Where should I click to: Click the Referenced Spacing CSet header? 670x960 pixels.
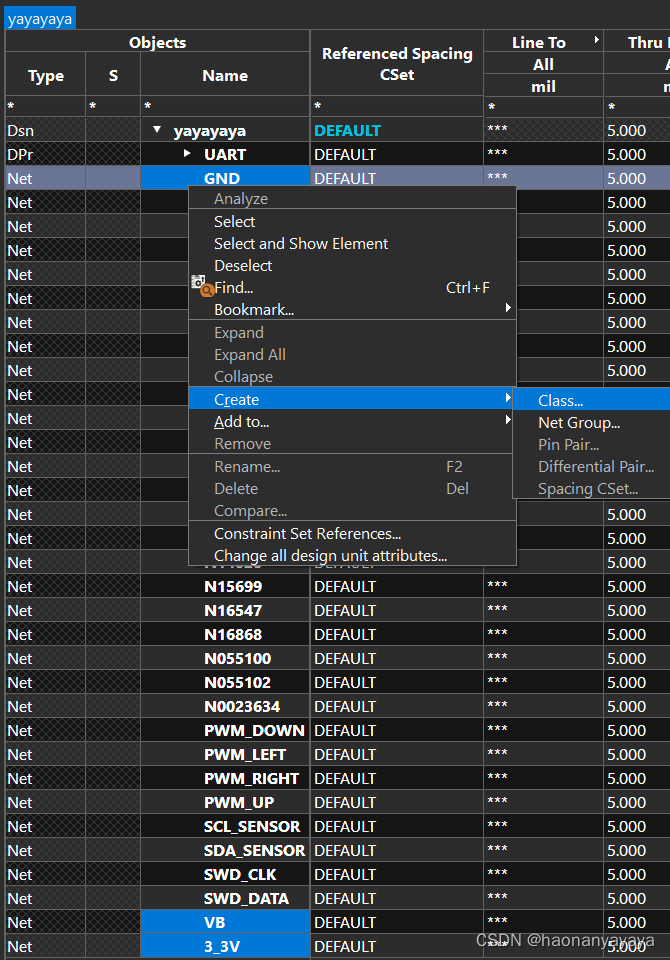point(397,64)
